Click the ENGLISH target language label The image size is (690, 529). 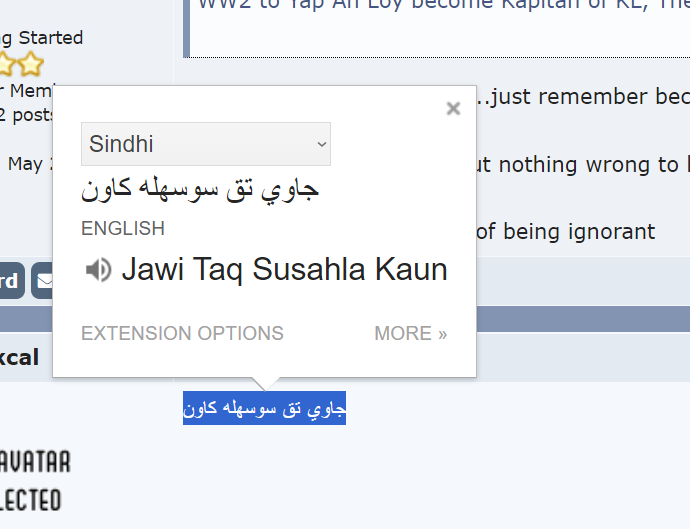coord(123,228)
